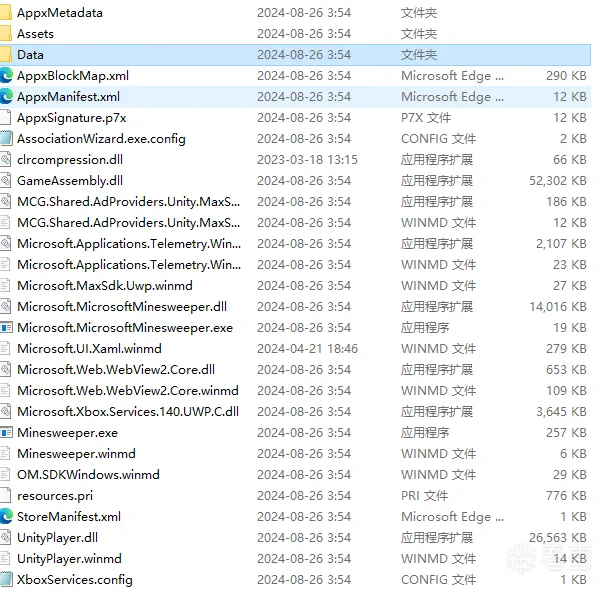Click the file icon of Microsoft.UI.Xaml.winmd
This screenshot has height=594, width=611.
[x=5, y=349]
